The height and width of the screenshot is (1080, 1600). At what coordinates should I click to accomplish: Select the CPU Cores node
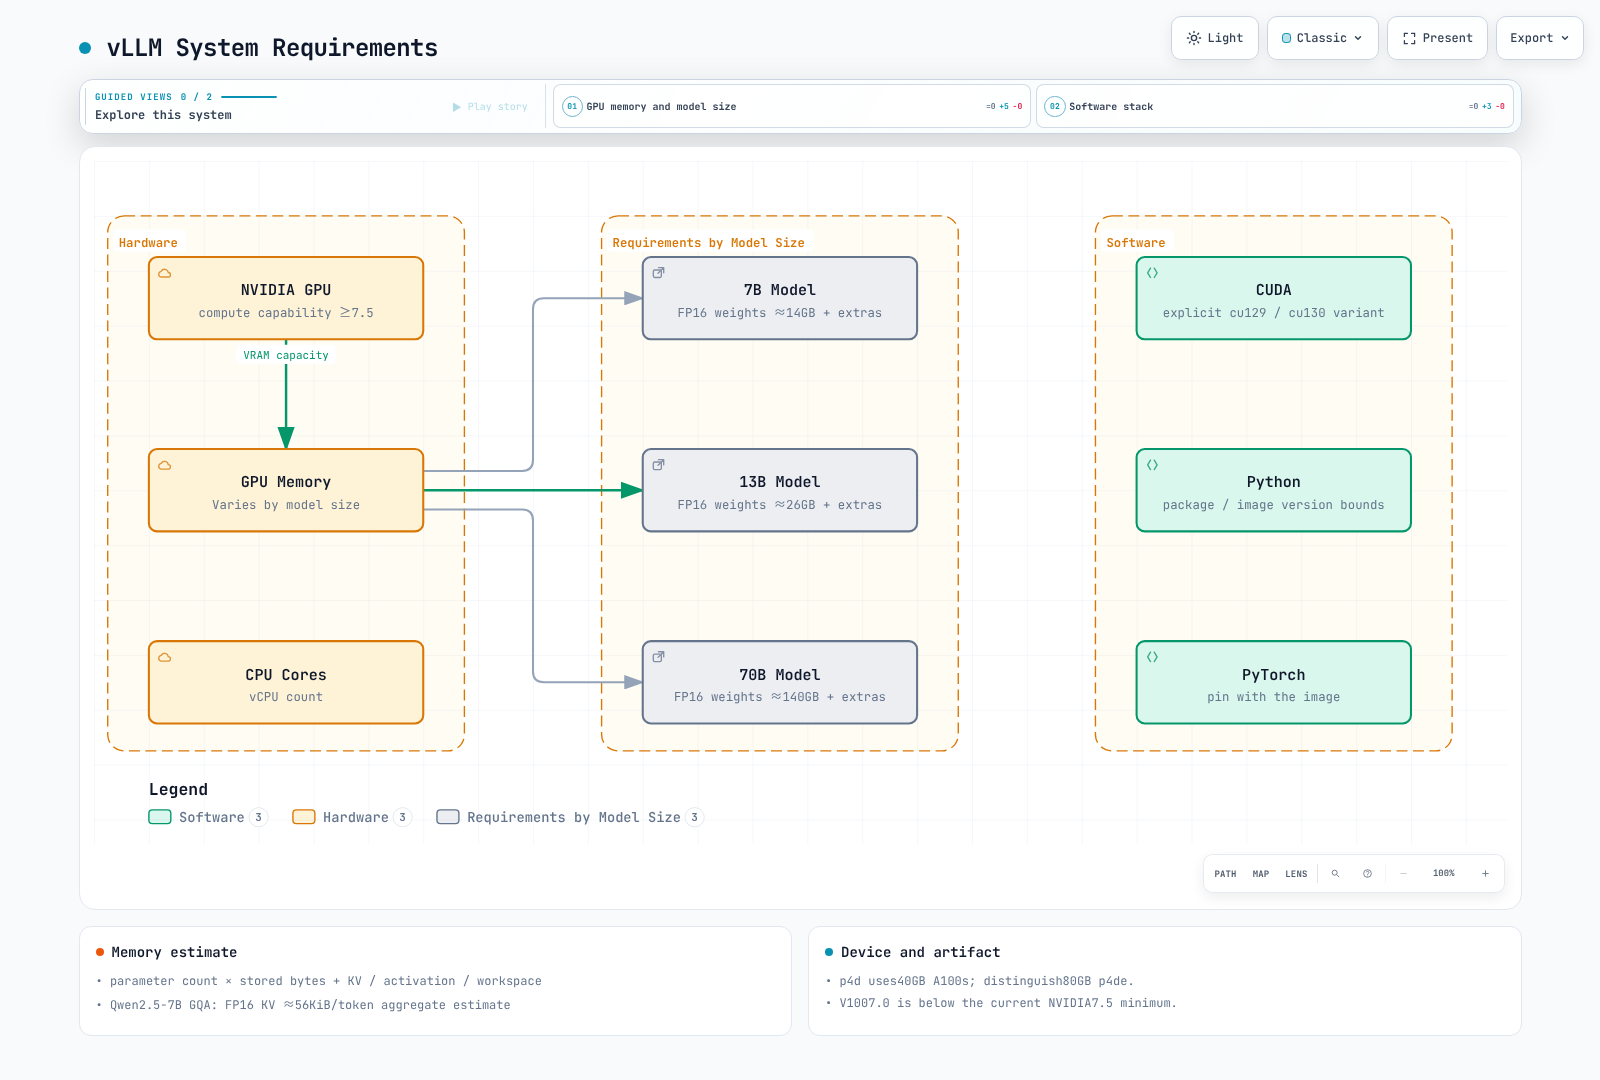point(286,682)
